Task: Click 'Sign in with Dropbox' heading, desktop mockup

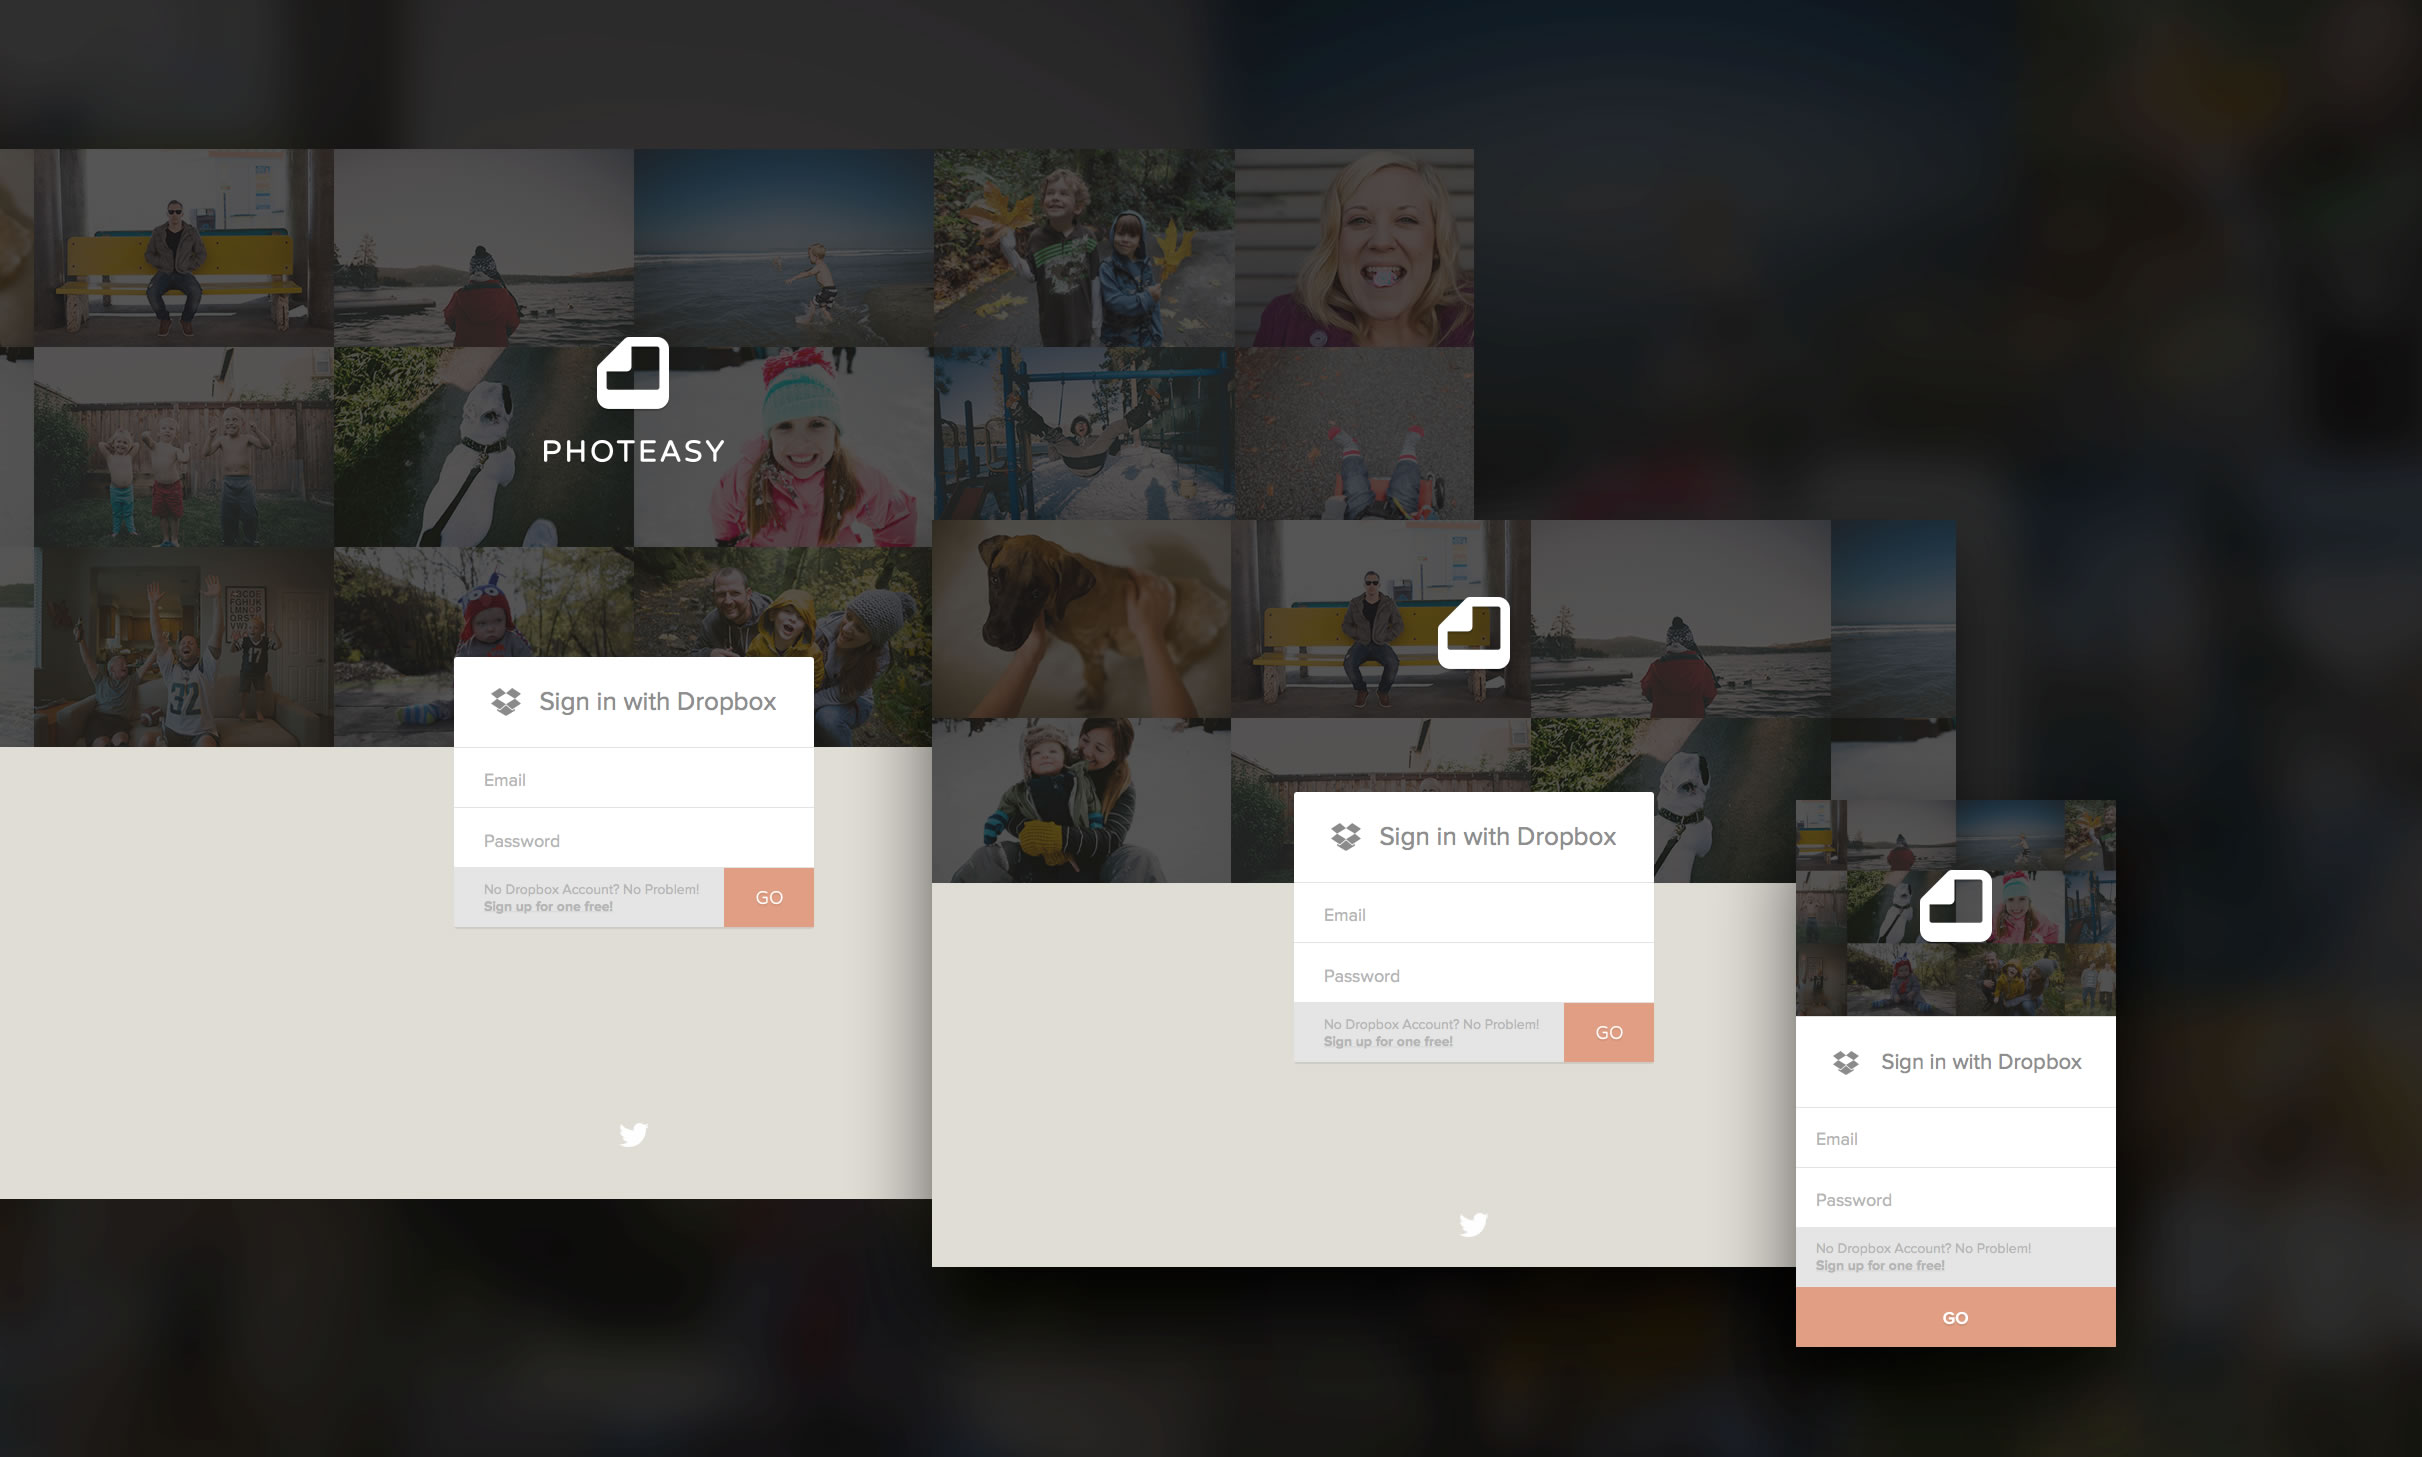Action: [657, 702]
